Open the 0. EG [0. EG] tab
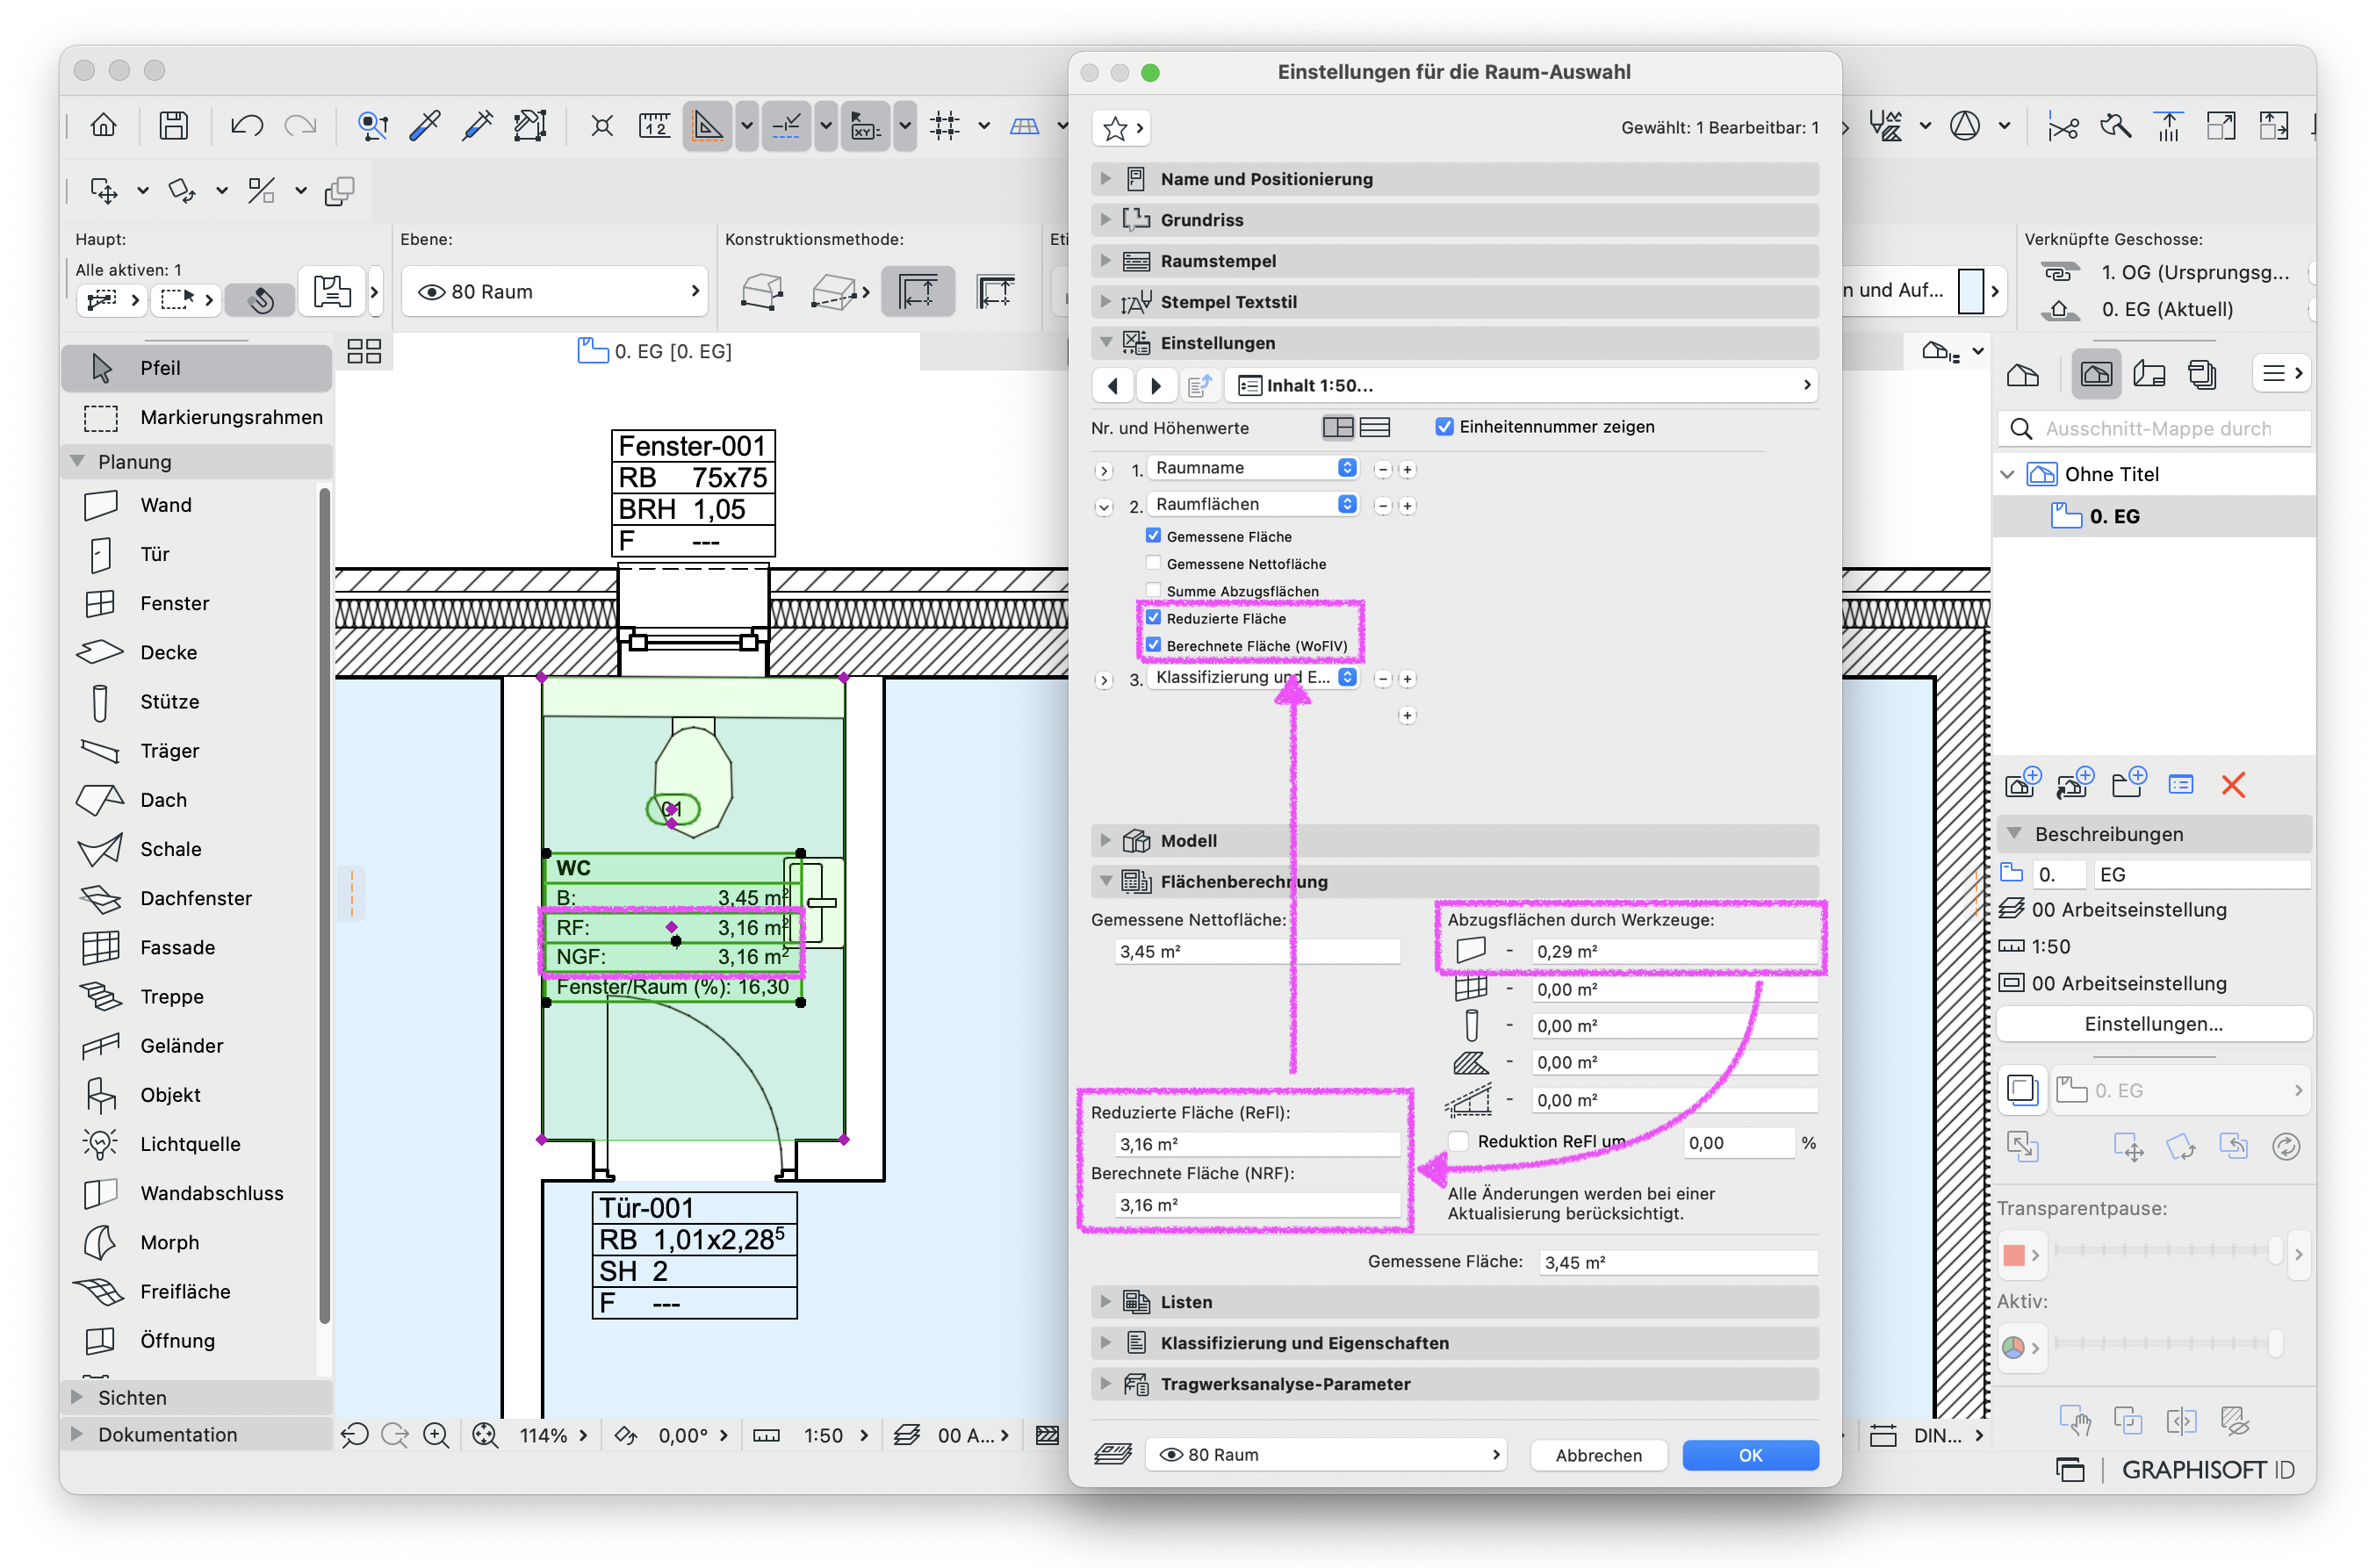Image resolution: width=2376 pixels, height=1568 pixels. click(x=656, y=352)
